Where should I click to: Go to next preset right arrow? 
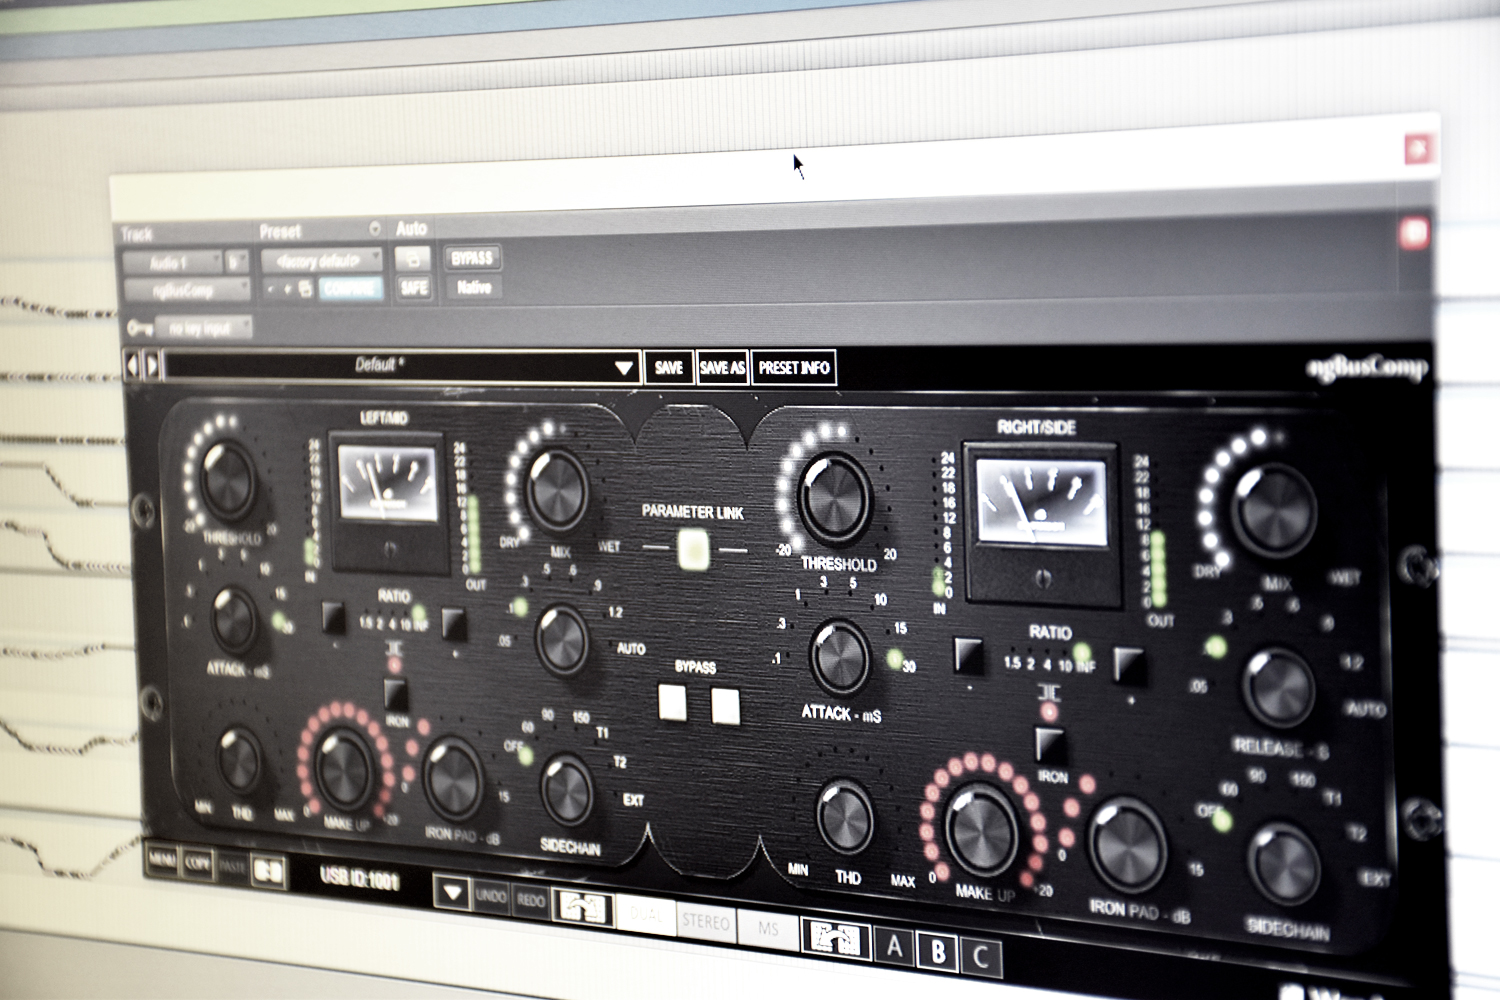(x=151, y=365)
